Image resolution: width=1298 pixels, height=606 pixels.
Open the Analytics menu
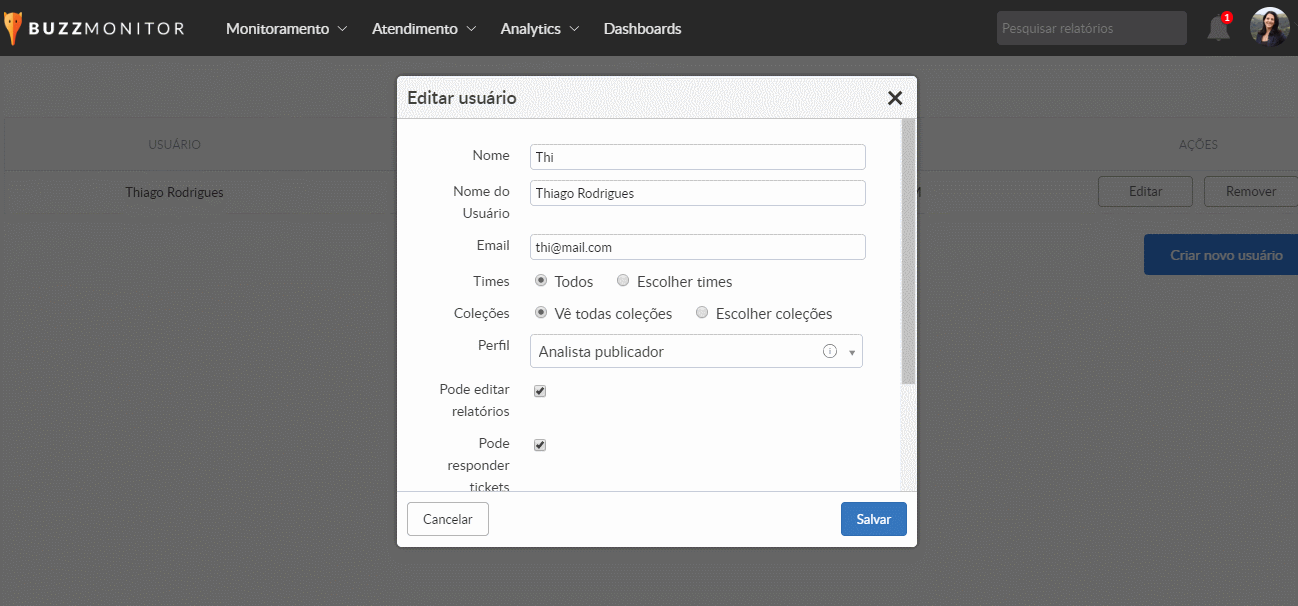pyautogui.click(x=540, y=29)
